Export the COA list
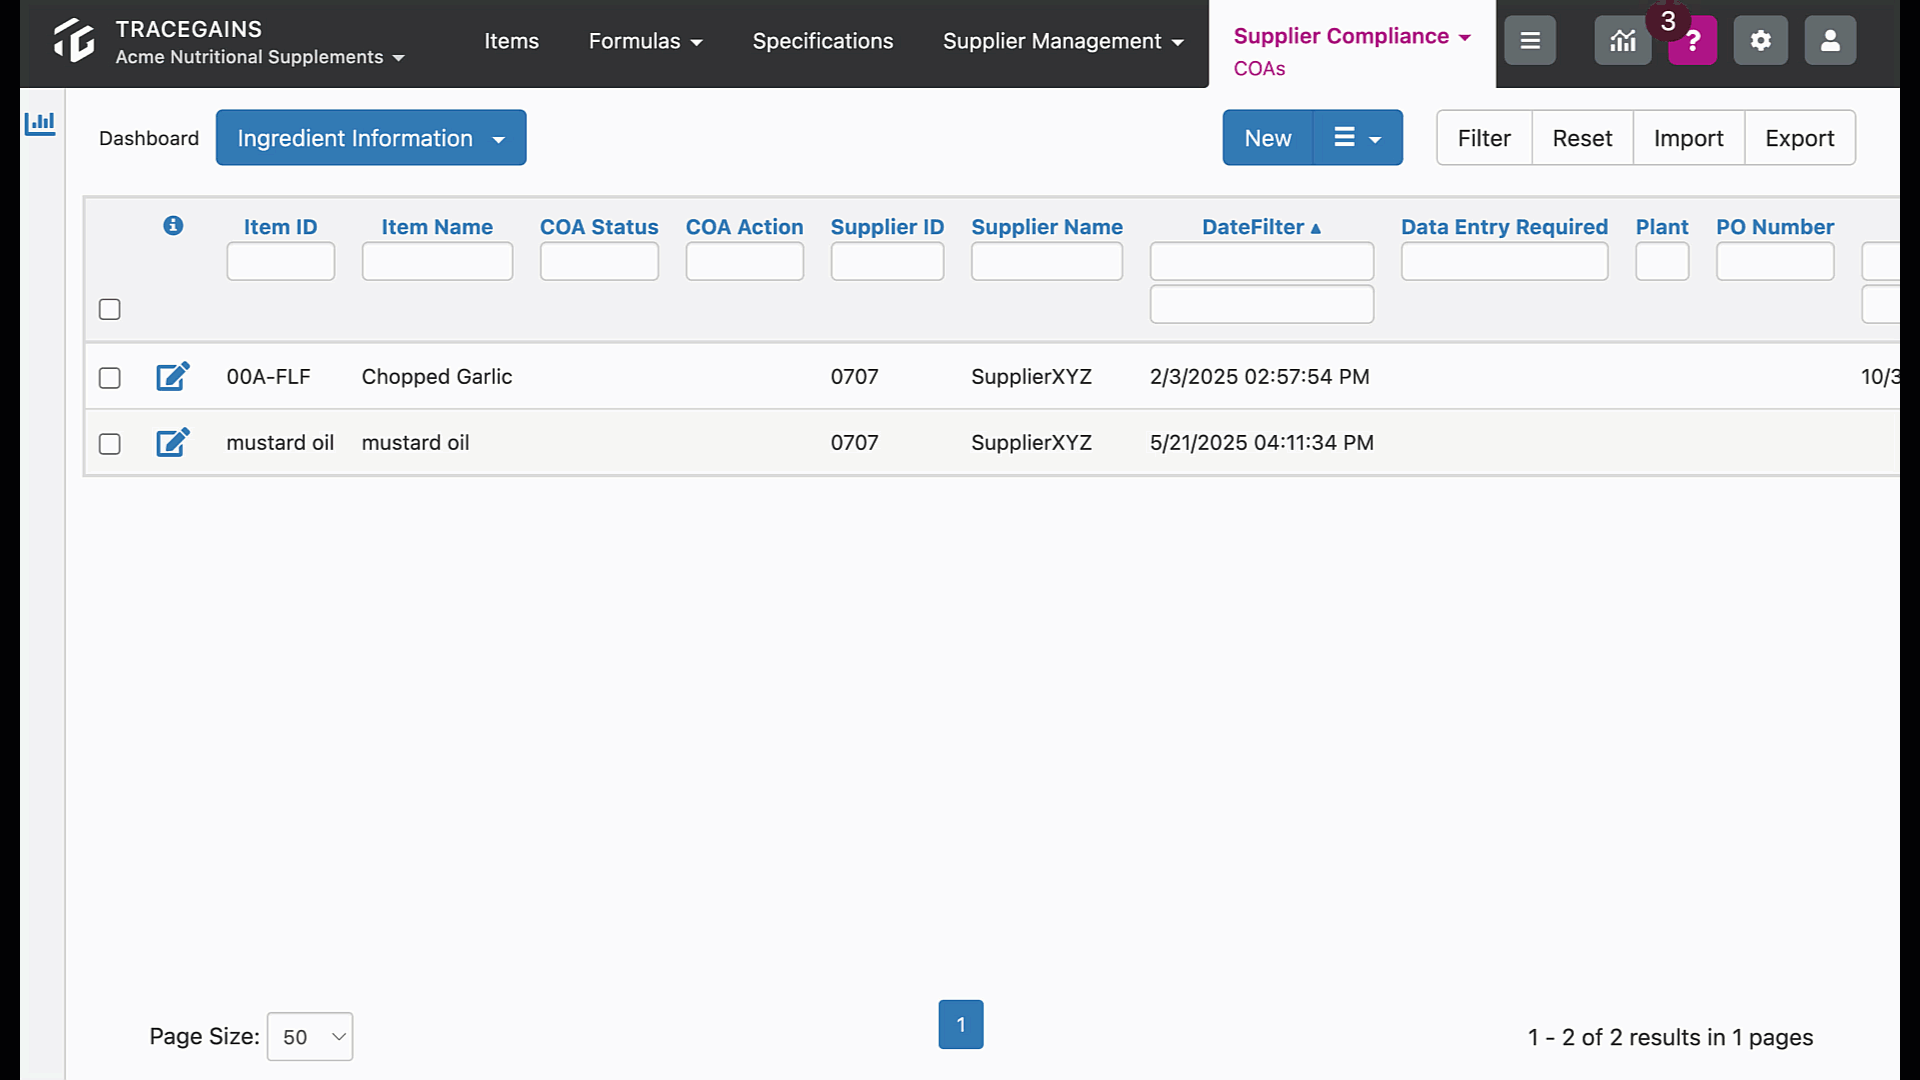Screen dimensions: 1920x1080 [x=1799, y=137]
